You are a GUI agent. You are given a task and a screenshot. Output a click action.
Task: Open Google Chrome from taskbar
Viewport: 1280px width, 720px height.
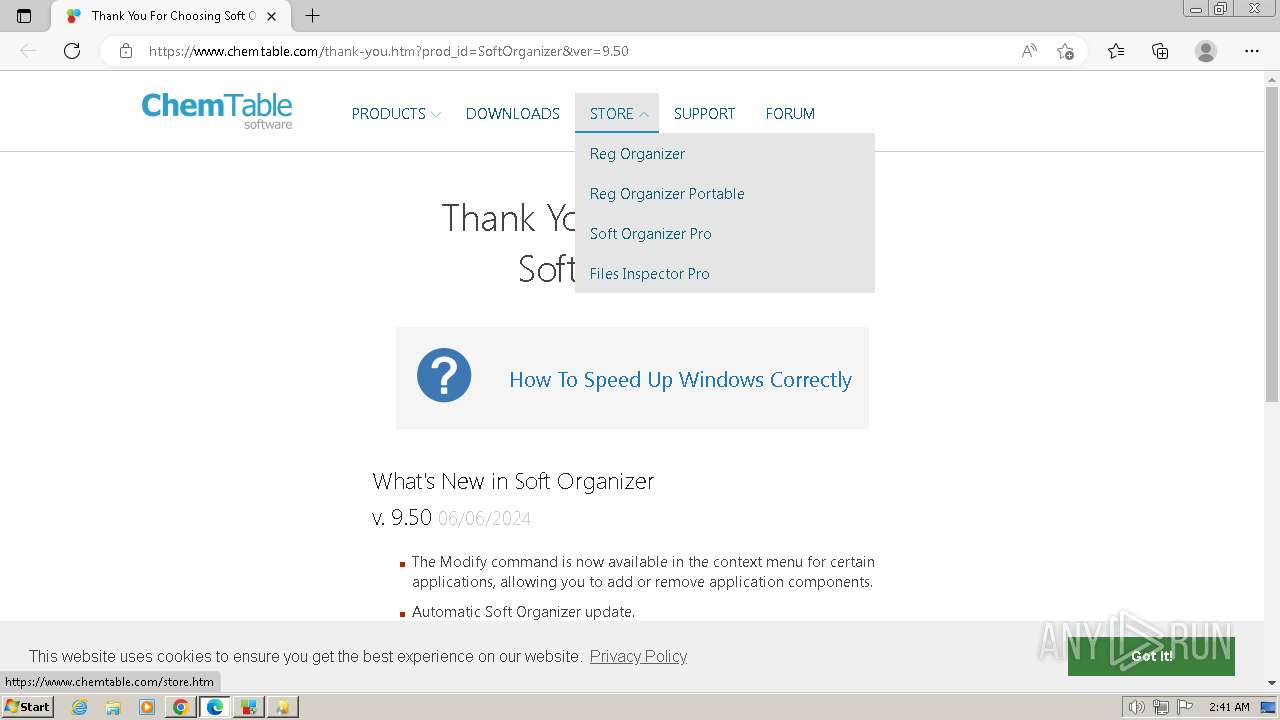click(x=181, y=707)
